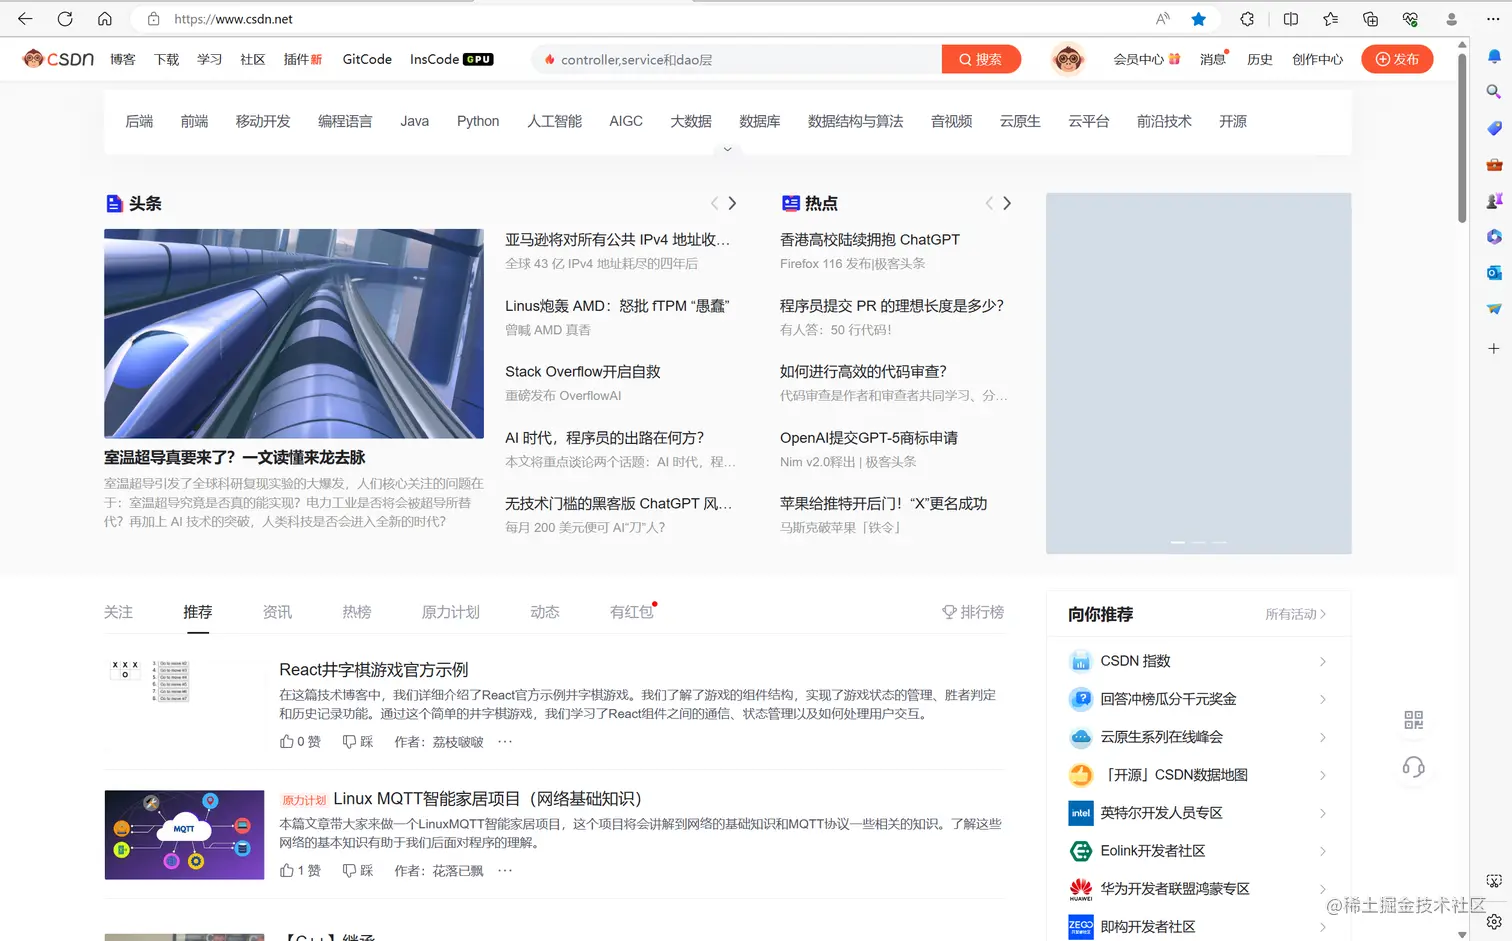The width and height of the screenshot is (1512, 941).
Task: Open split screen view icon
Action: (1291, 19)
